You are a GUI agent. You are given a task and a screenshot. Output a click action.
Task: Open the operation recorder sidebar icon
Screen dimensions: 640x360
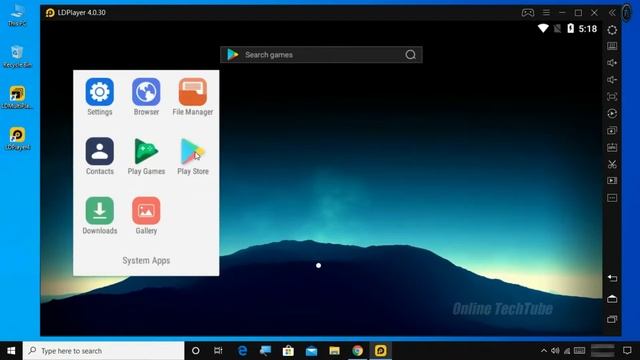pyautogui.click(x=612, y=113)
